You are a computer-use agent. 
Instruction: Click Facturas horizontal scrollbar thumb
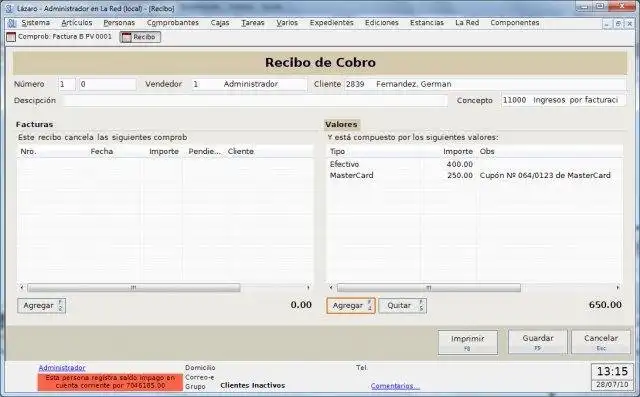point(134,288)
